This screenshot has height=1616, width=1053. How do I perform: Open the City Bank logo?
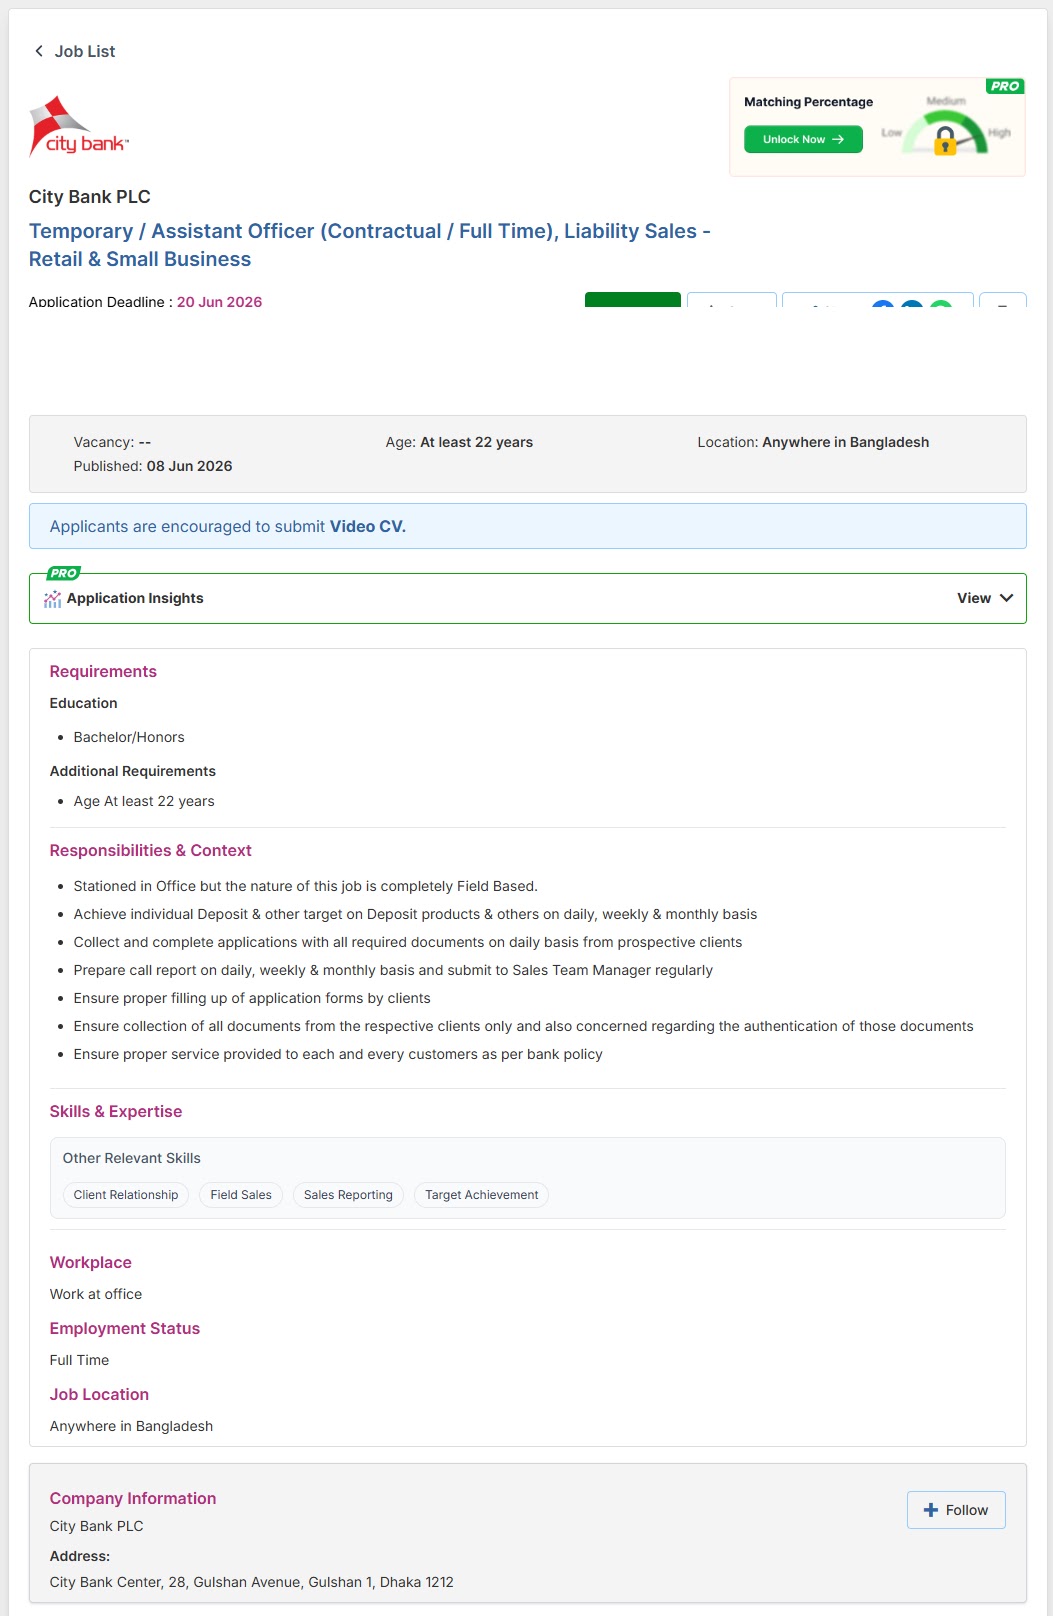(79, 127)
